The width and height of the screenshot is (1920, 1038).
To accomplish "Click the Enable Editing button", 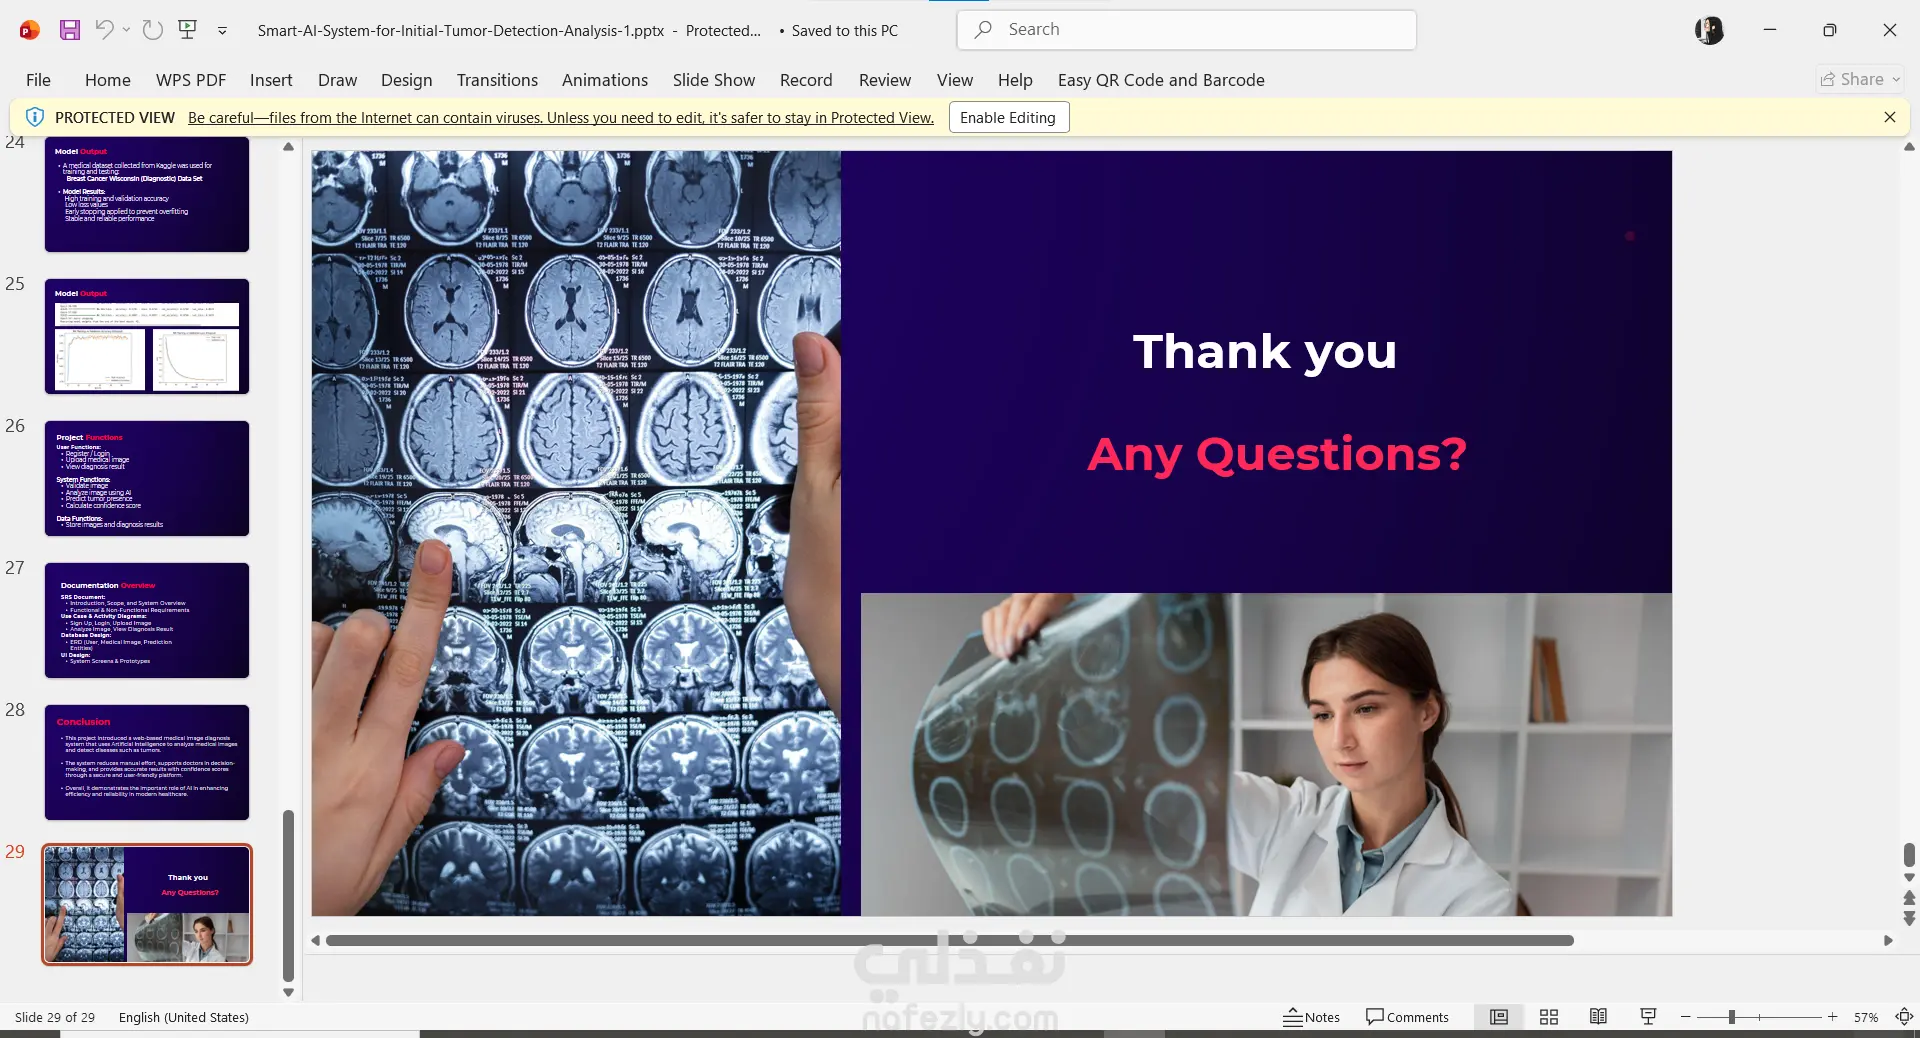I will [1008, 118].
